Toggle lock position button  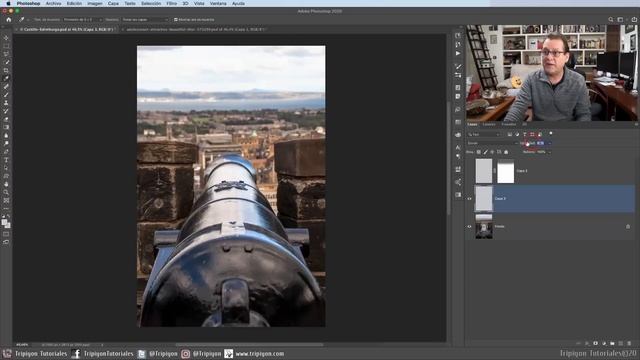click(492, 152)
